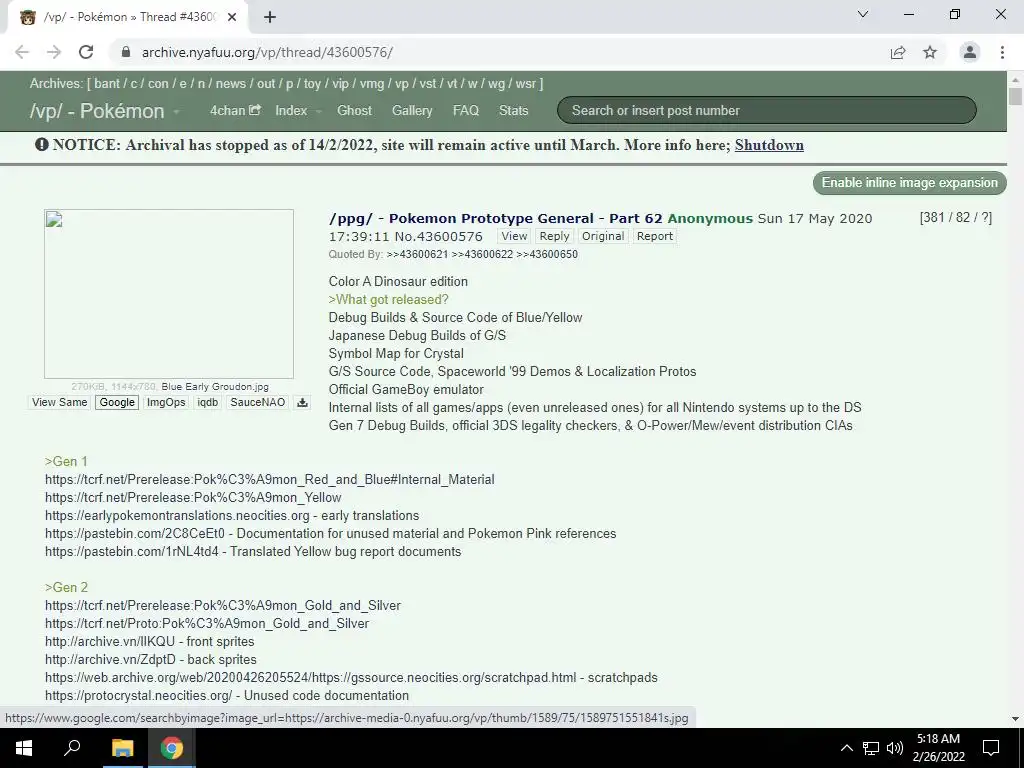This screenshot has width=1024, height=768.
Task: Click the broken image thumbnail
Action: click(168, 294)
